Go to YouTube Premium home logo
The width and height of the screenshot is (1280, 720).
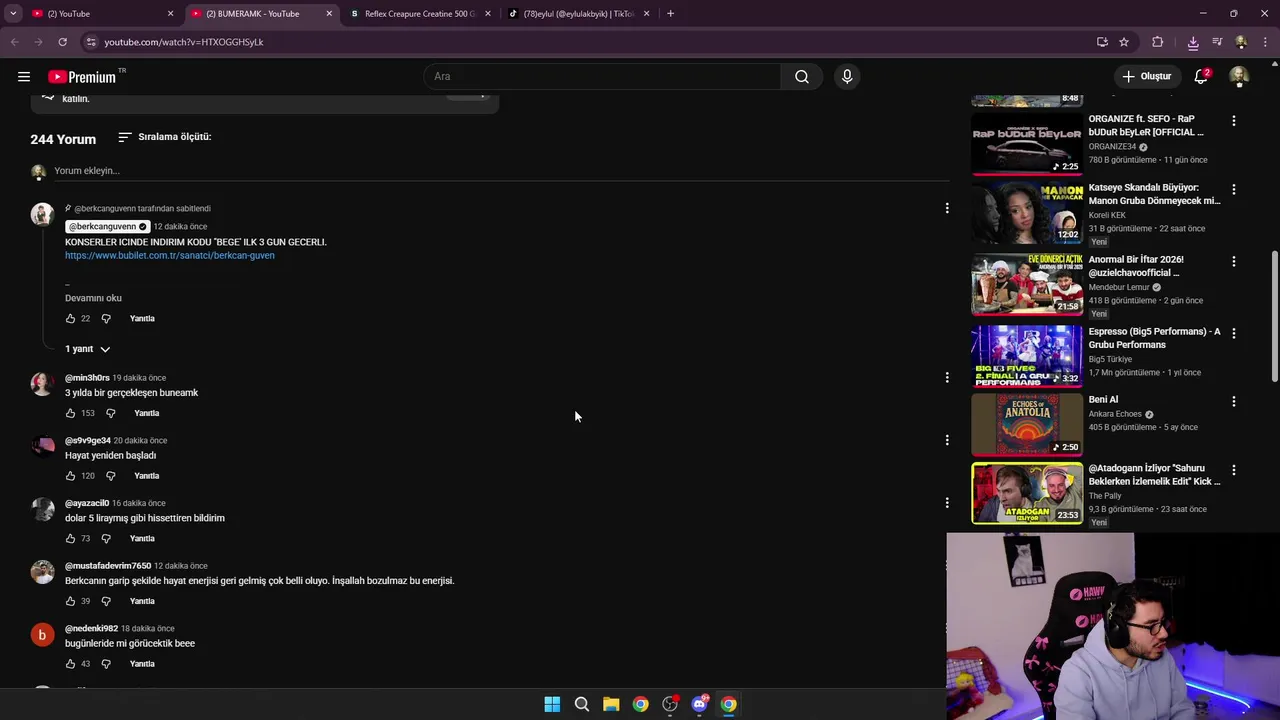(83, 77)
